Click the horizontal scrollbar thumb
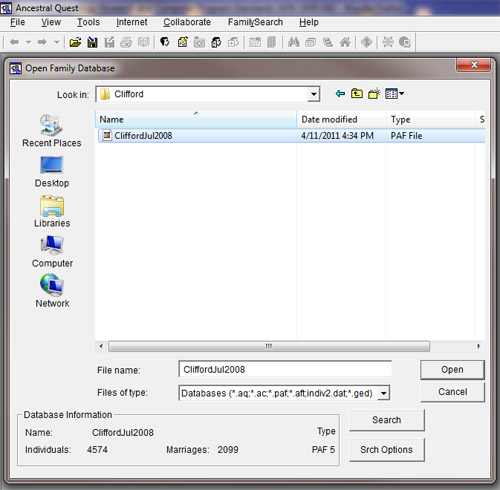500x490 pixels. tap(269, 346)
